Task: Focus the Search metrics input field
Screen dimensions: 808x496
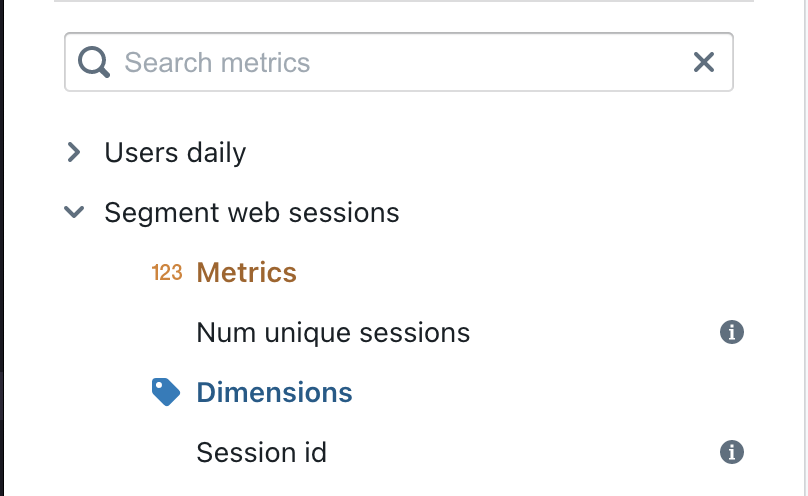Action: pyautogui.click(x=400, y=63)
